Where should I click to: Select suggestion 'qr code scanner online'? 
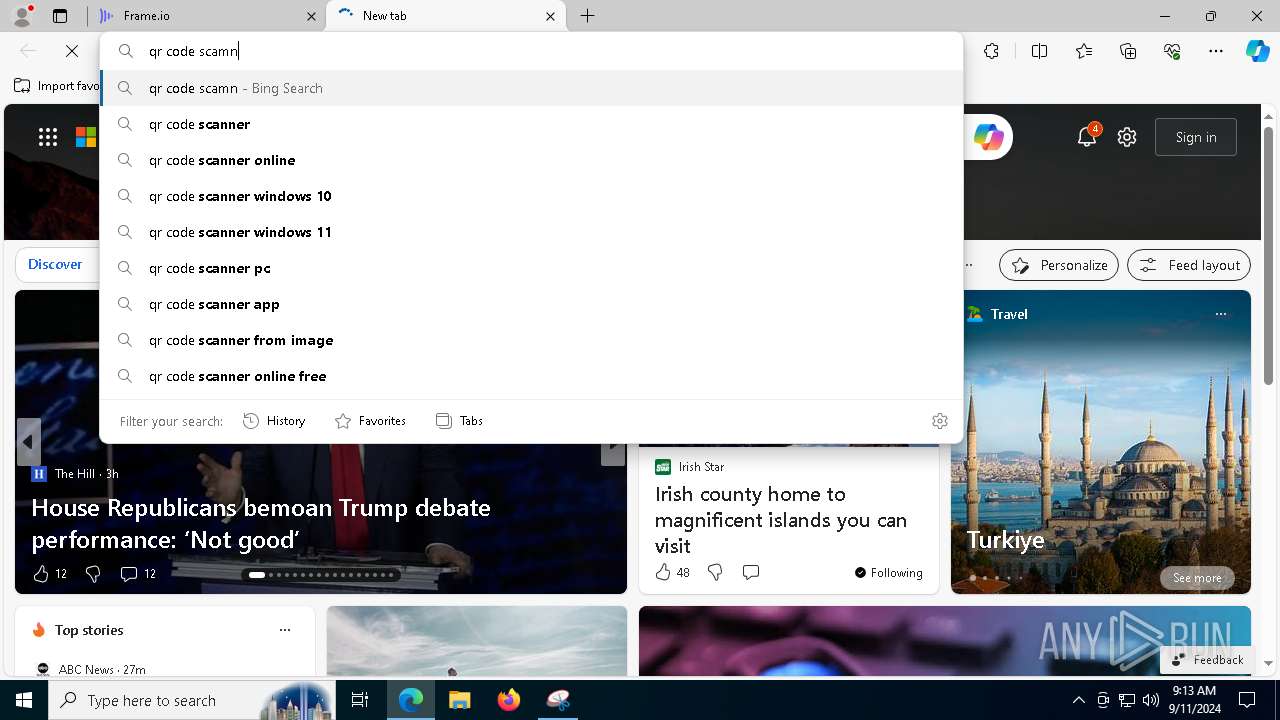point(531,160)
